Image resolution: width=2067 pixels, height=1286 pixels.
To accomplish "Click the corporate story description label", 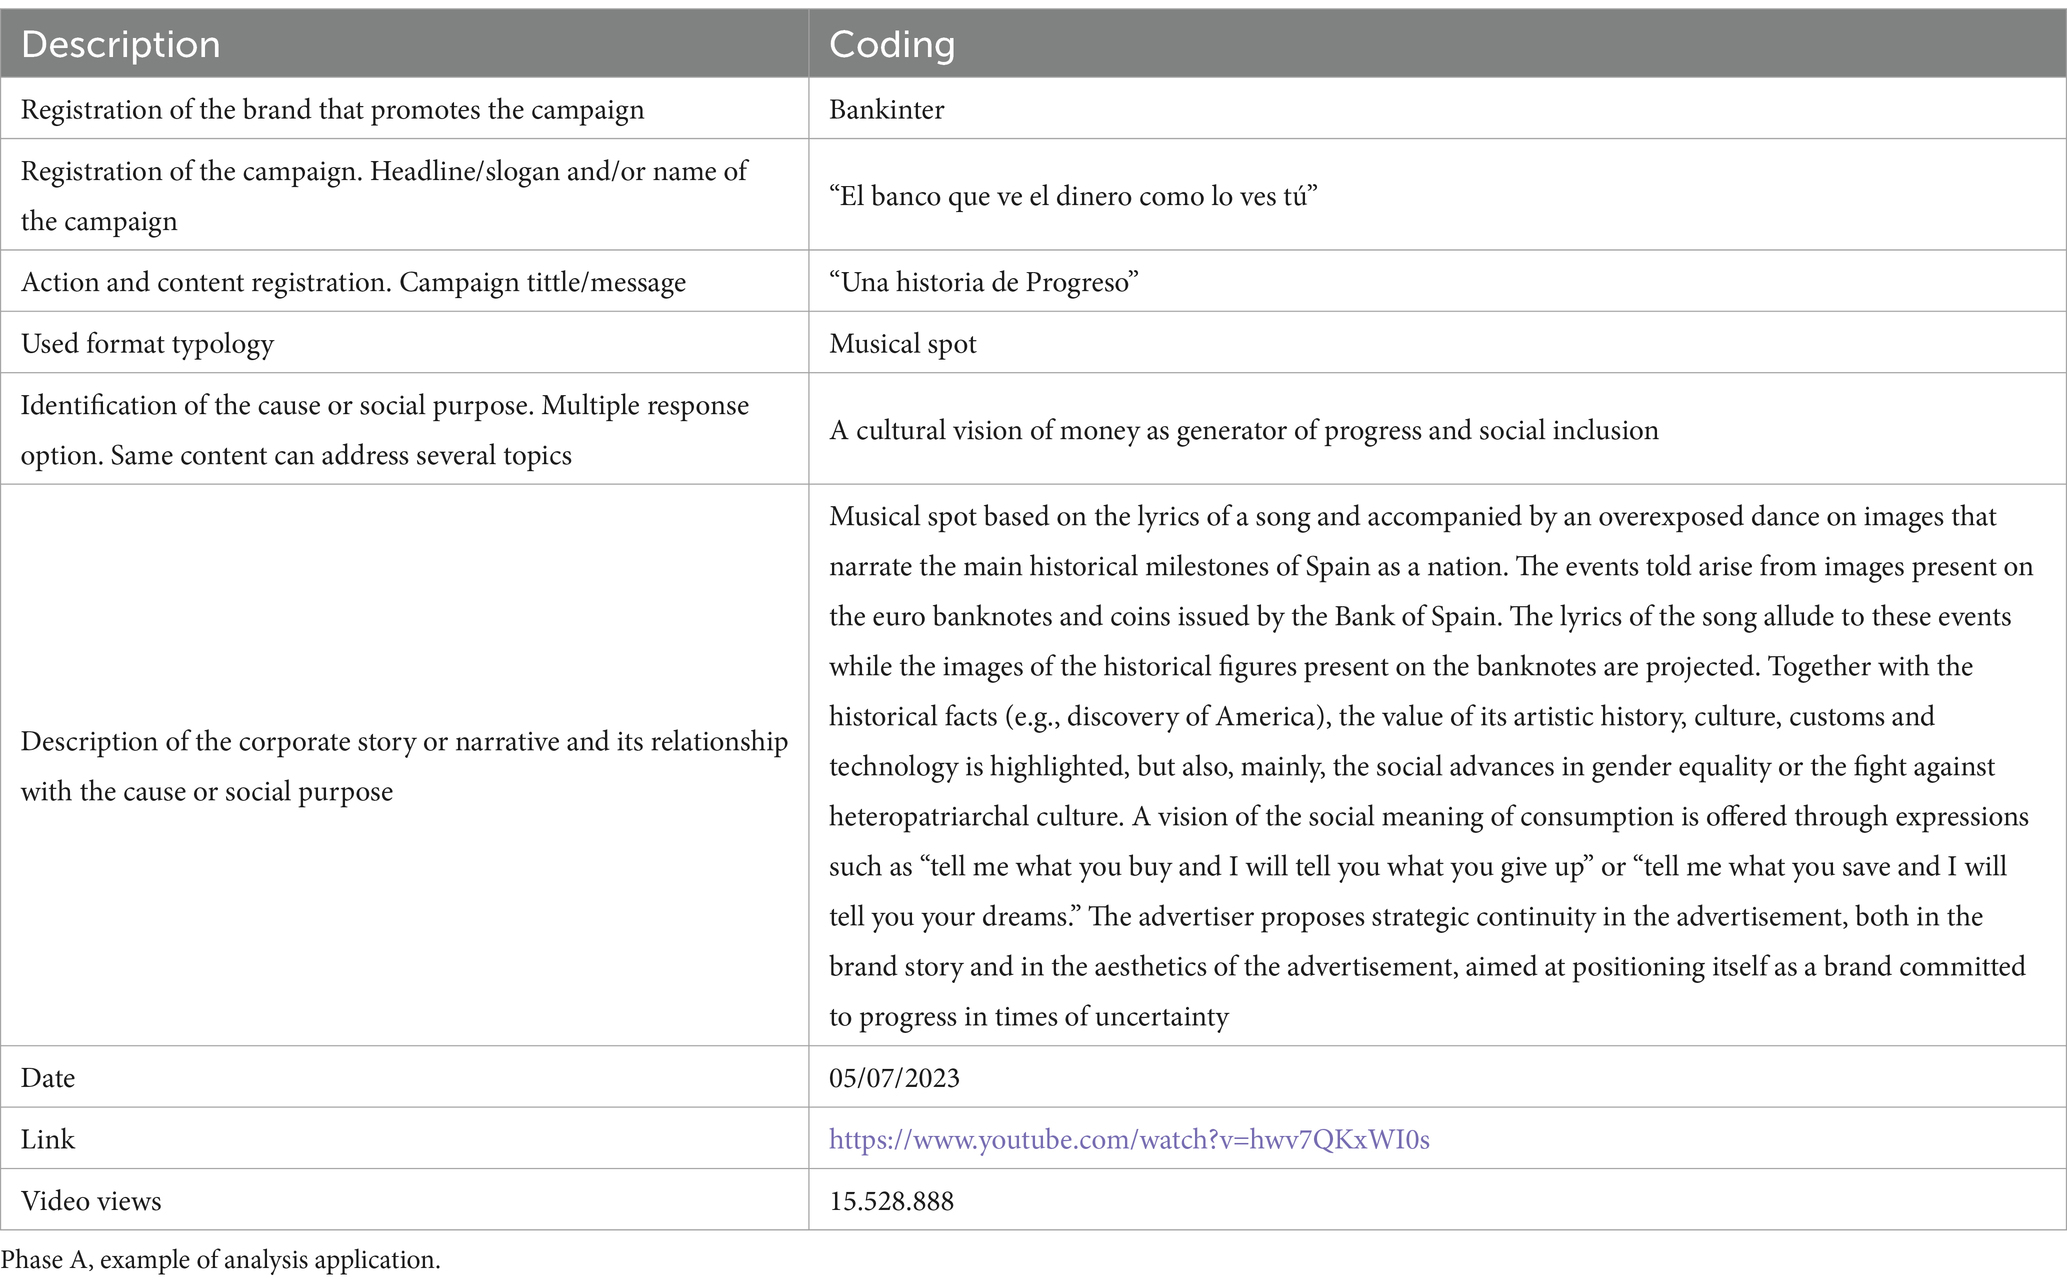I will [404, 766].
